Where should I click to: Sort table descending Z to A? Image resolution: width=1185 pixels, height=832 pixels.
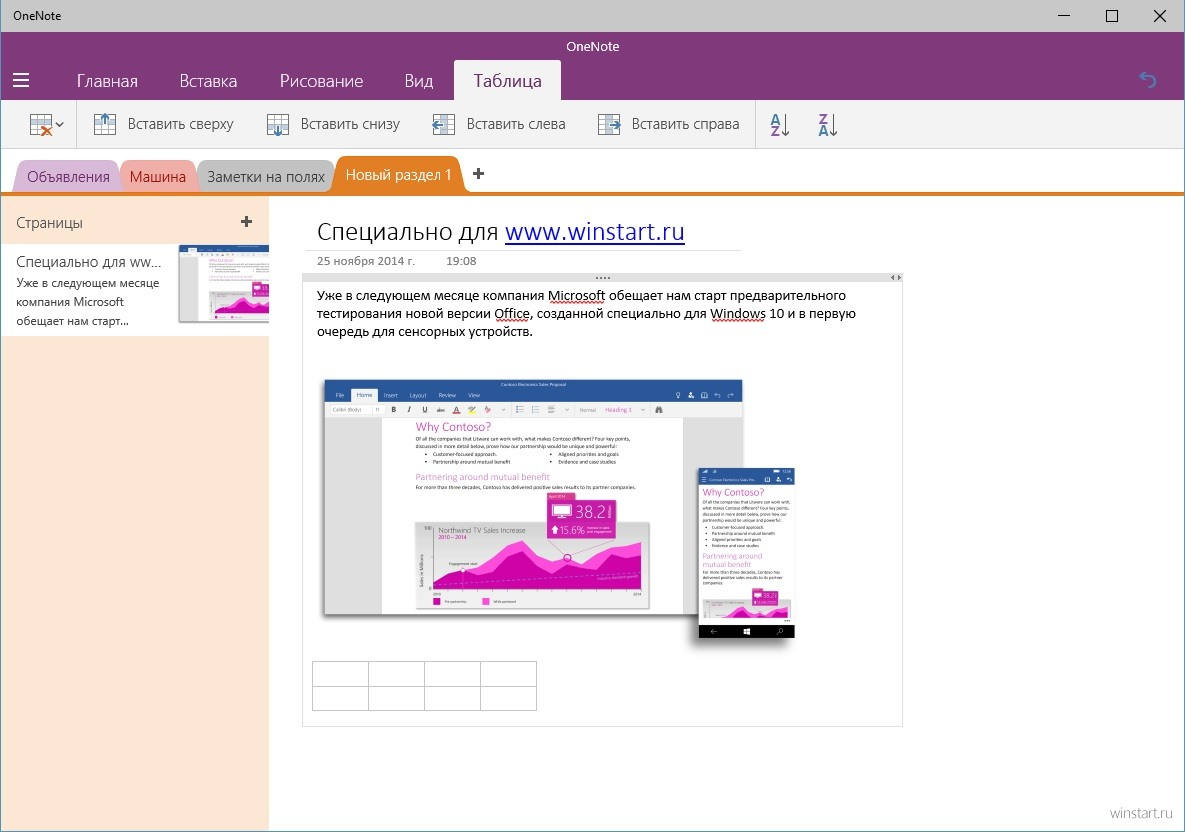(828, 125)
